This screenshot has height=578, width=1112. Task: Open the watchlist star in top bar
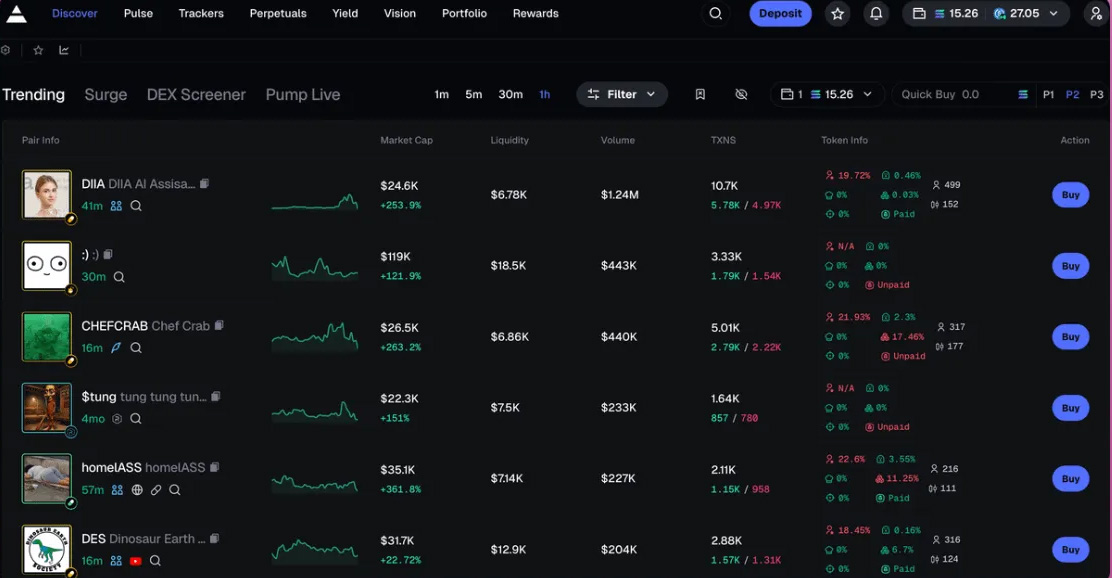click(838, 14)
